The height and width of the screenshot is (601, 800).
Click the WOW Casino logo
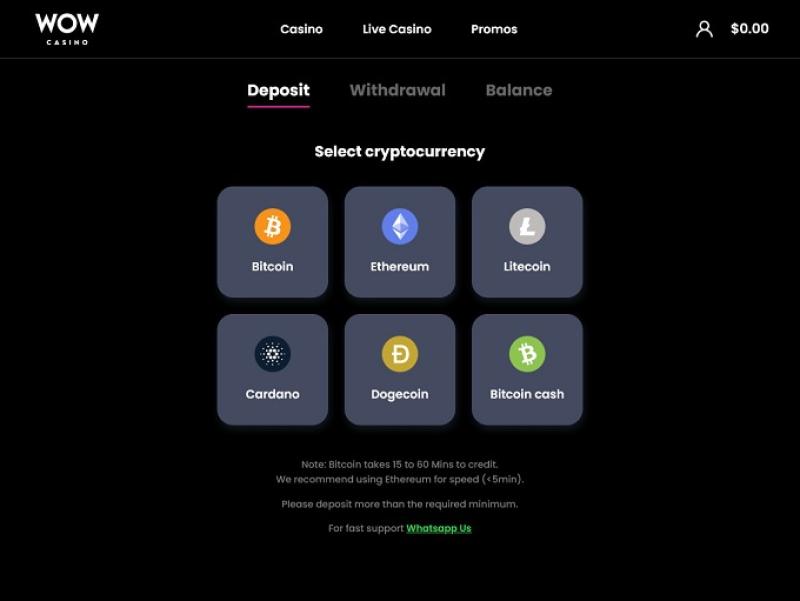click(67, 29)
